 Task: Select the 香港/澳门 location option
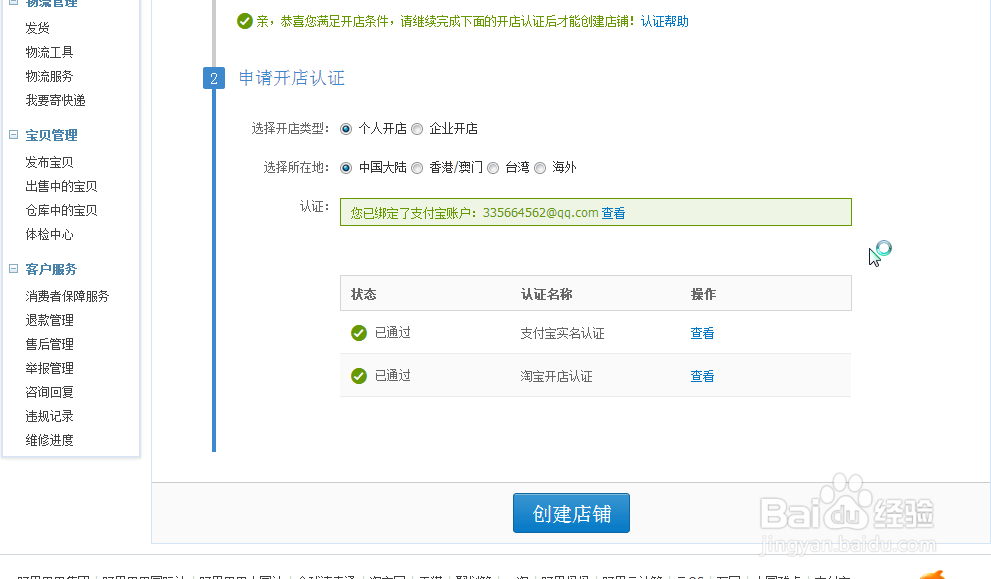coord(417,167)
